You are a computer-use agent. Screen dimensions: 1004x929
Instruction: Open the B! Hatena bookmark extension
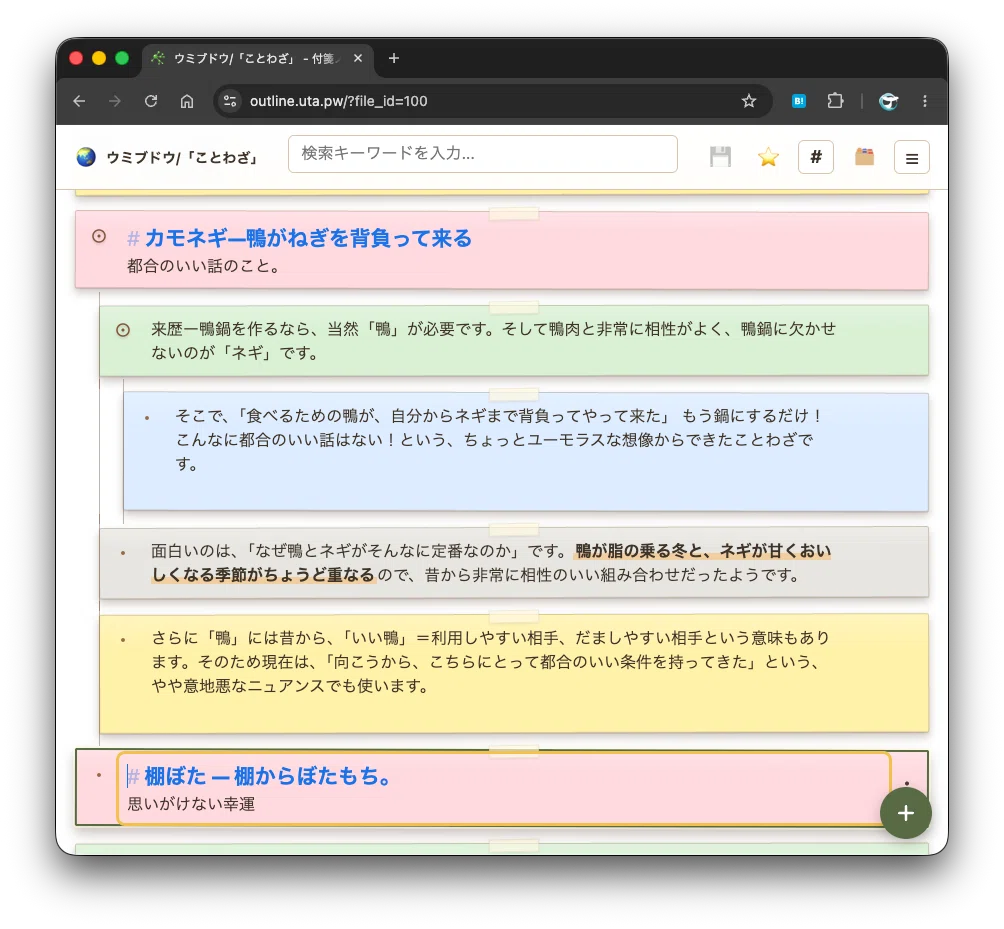799,101
